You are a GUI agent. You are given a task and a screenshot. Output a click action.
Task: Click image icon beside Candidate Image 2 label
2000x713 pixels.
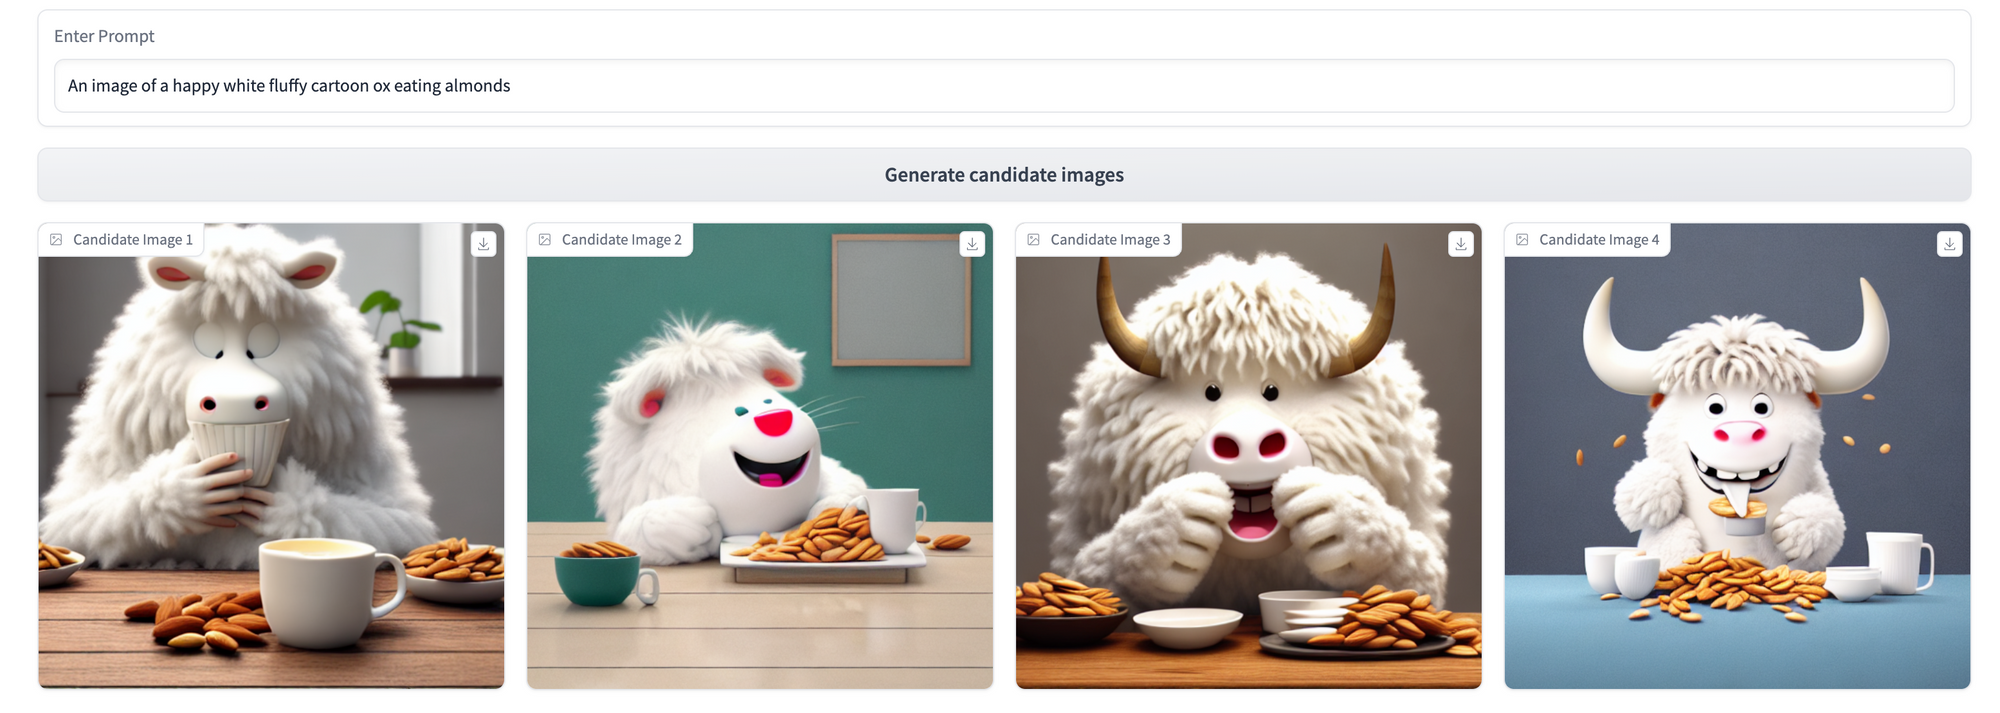(545, 240)
